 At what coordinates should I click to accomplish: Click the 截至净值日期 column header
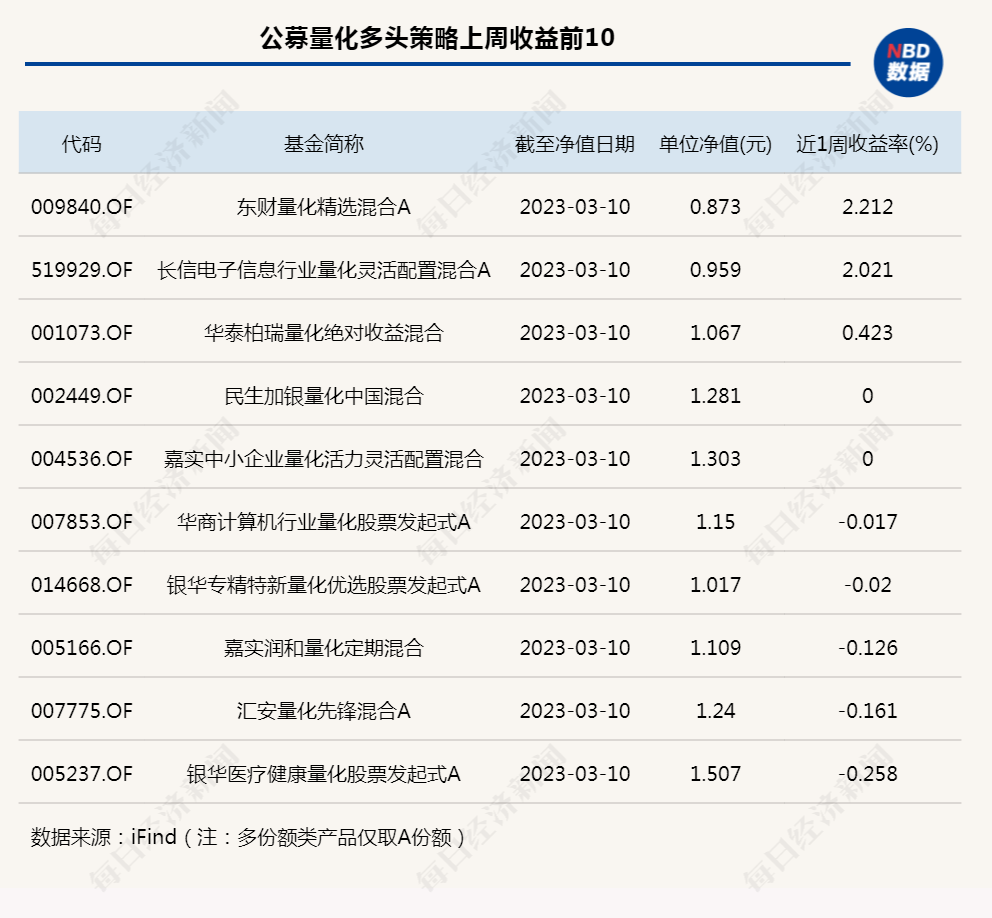pyautogui.click(x=575, y=144)
